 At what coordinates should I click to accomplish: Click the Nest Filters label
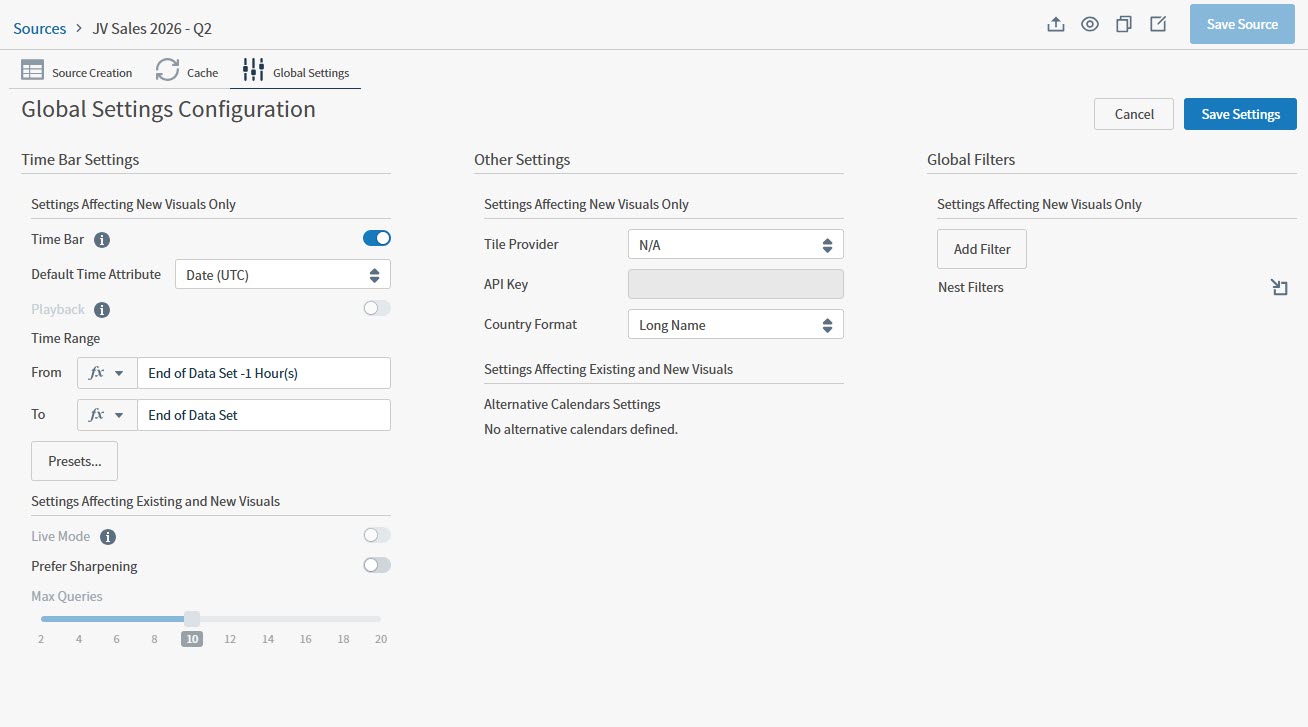coord(971,287)
